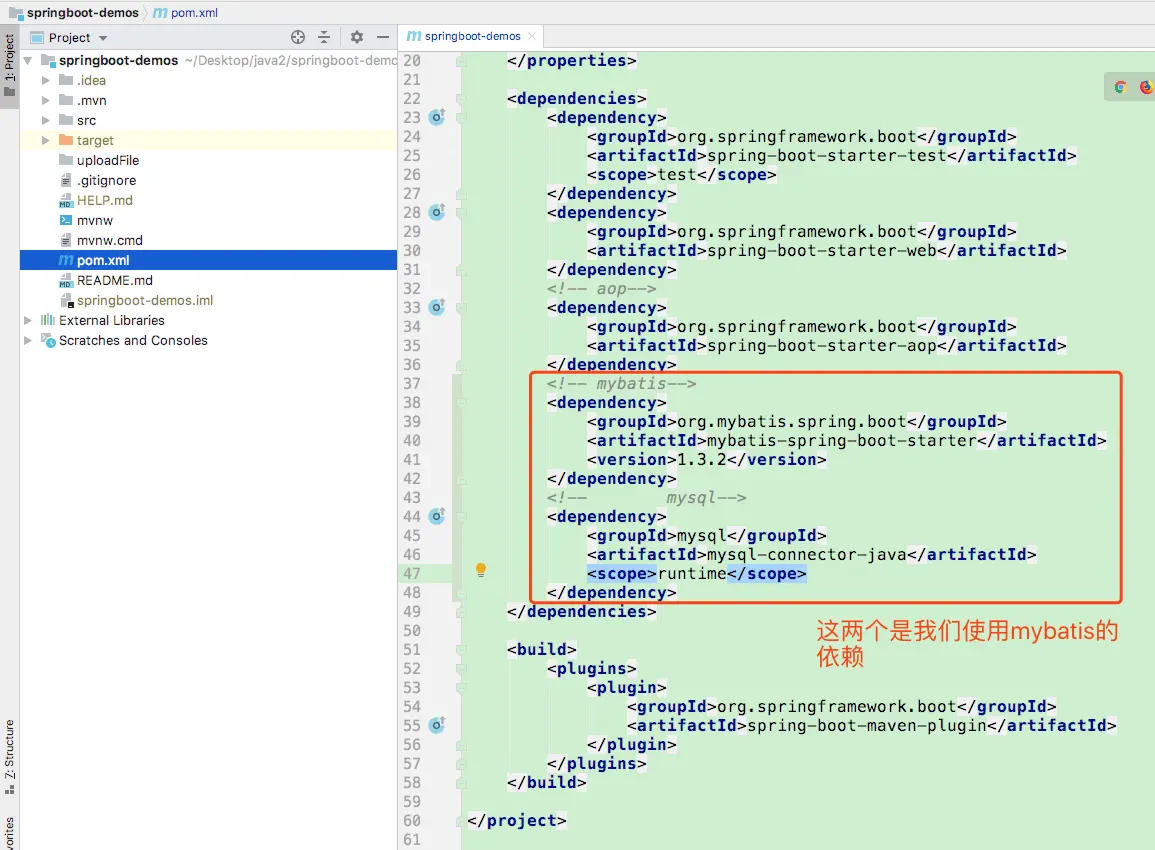Click the closing project tag on line 60
Screen dimensions: 1155x850
tap(516, 821)
